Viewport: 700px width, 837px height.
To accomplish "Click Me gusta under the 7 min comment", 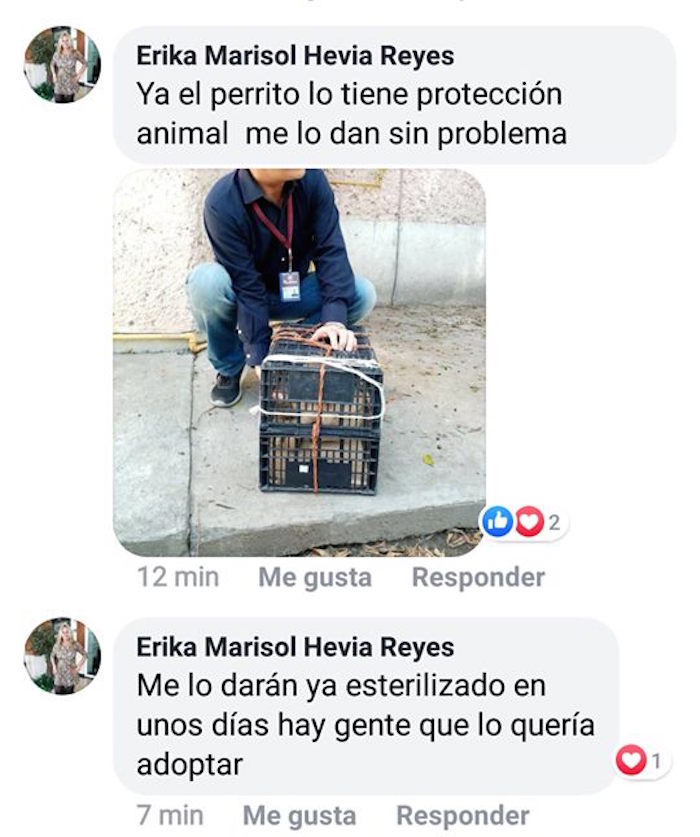I will tap(300, 816).
